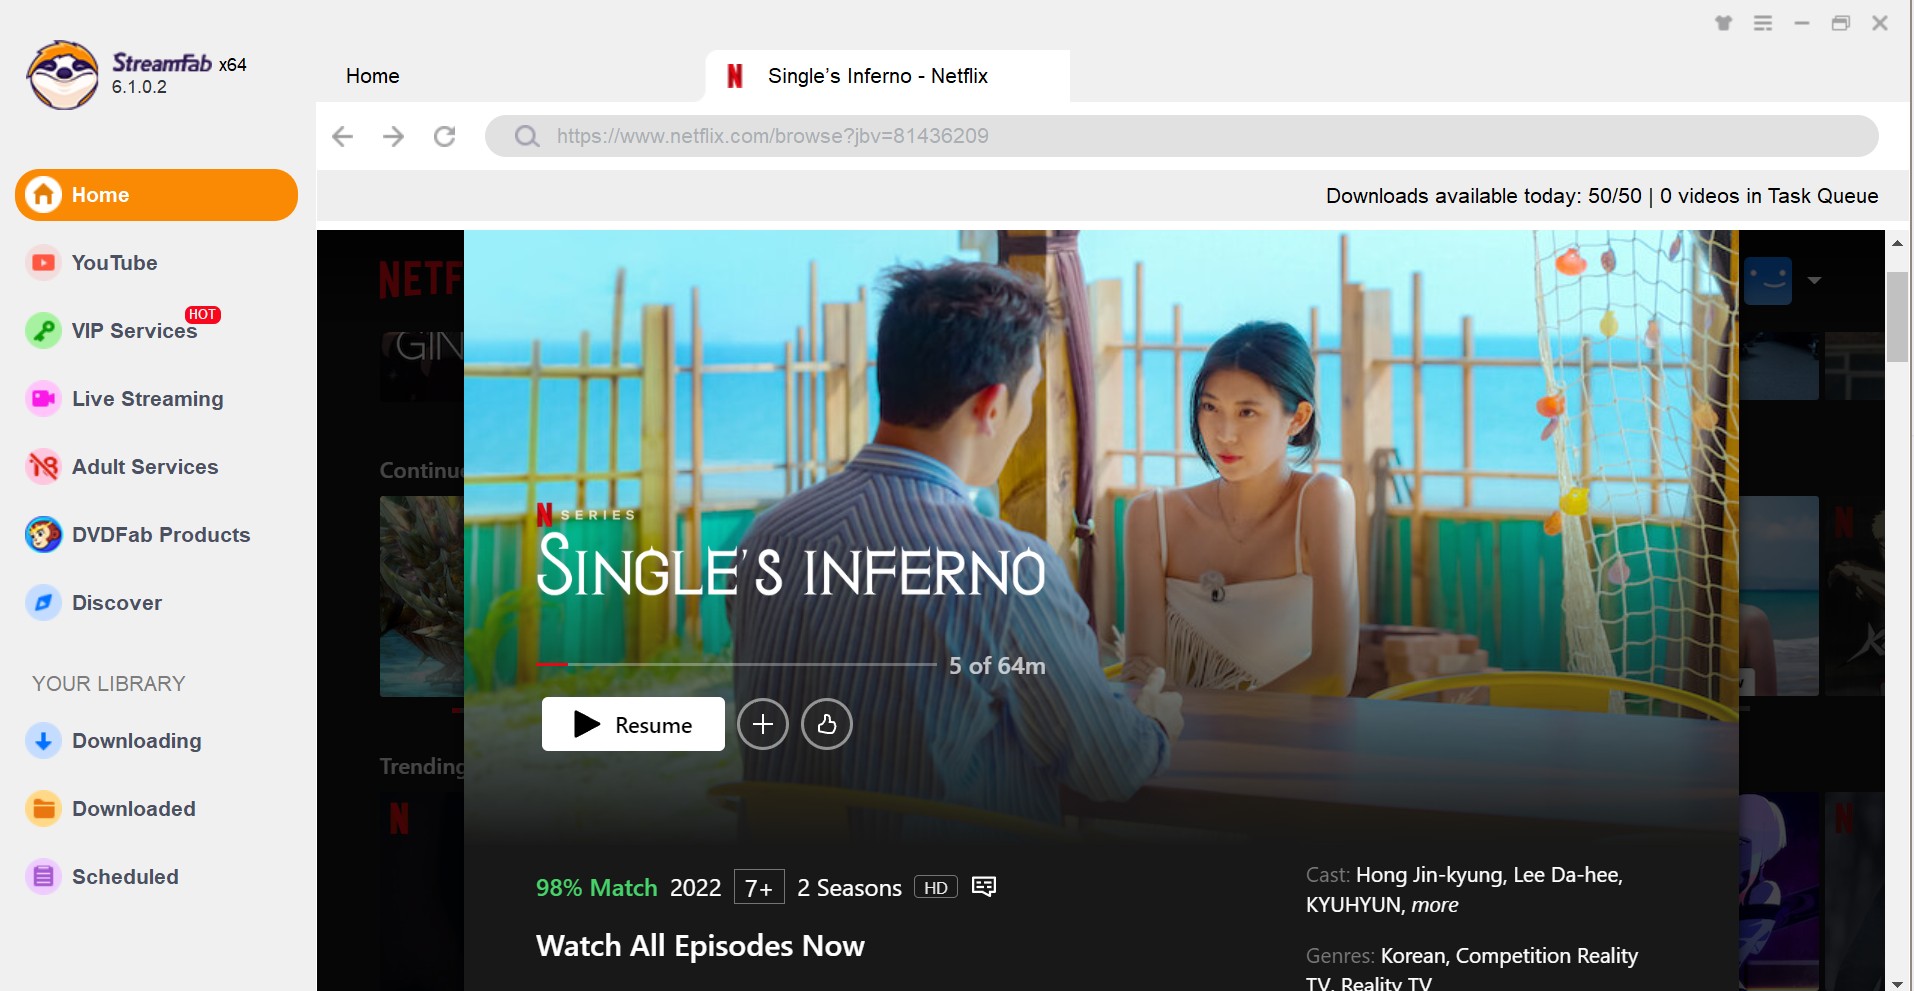This screenshot has height=991, width=1914.
Task: Click the page scrollbar up arrow
Action: pos(1897,243)
